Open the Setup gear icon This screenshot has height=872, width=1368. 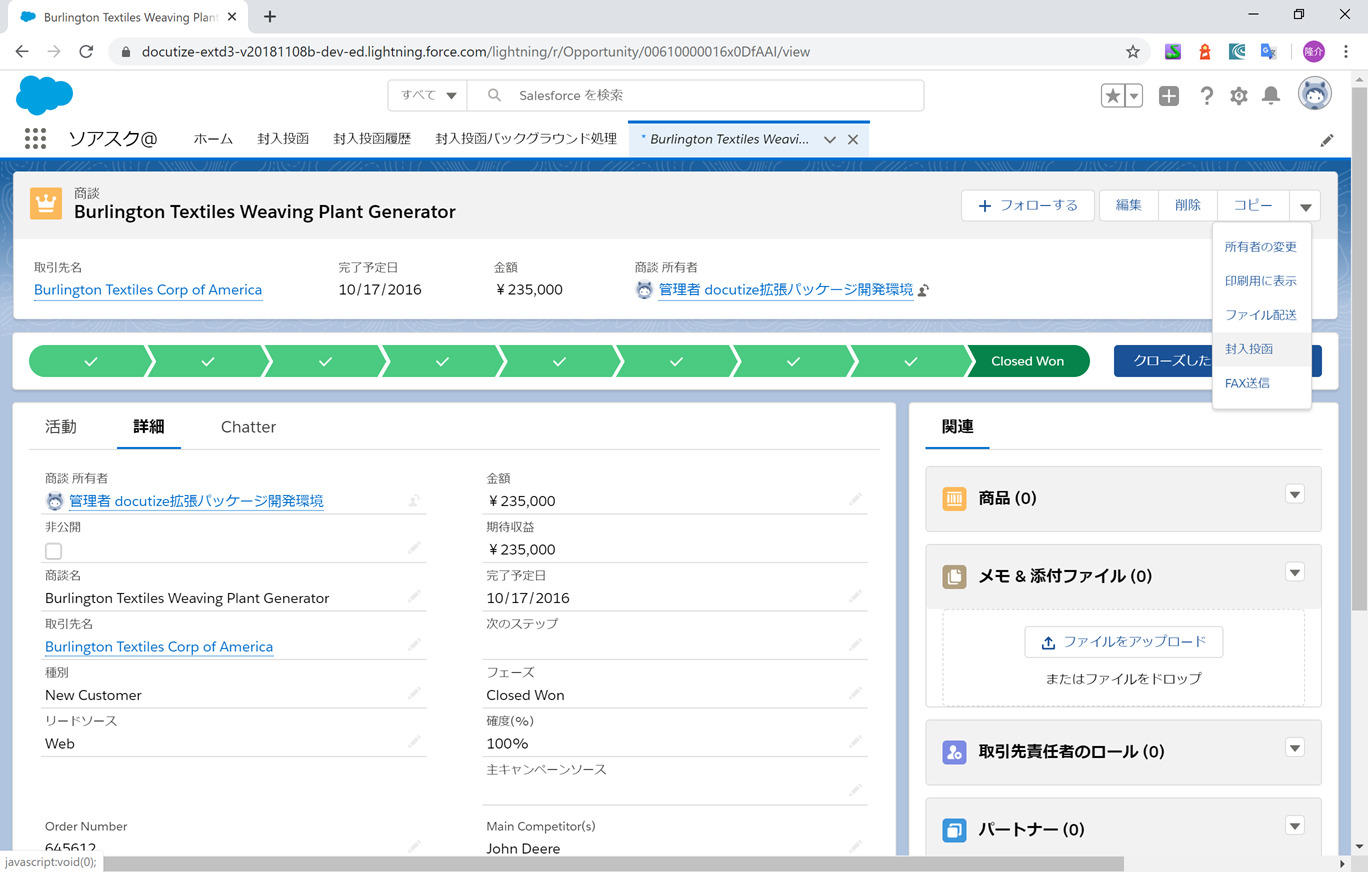tap(1239, 96)
